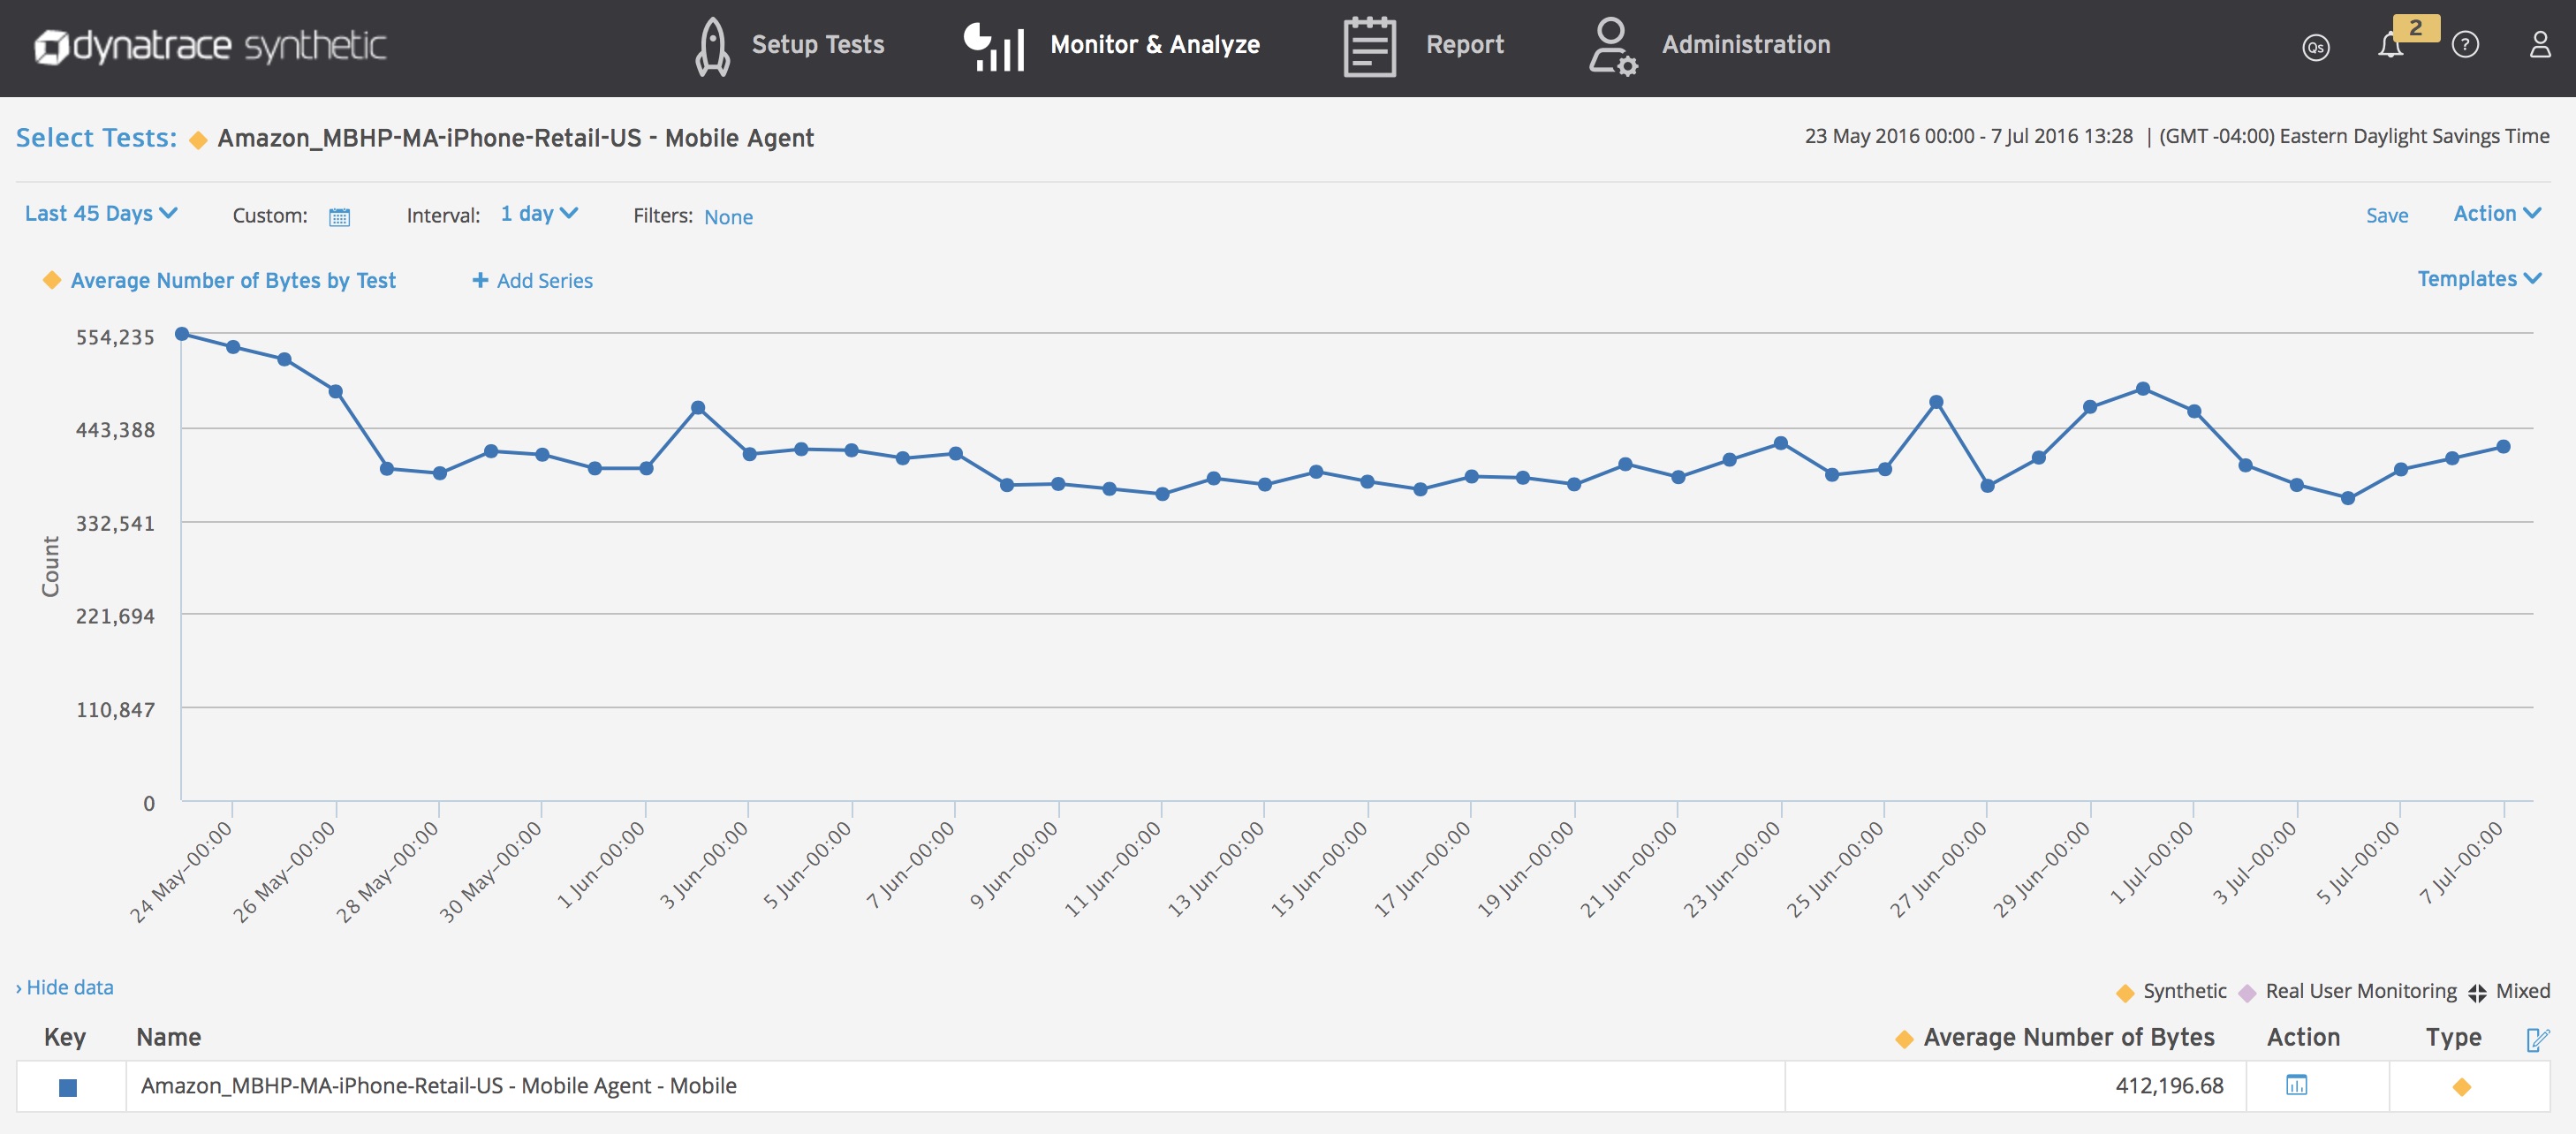Click the Mixed legend icon

tap(2477, 993)
